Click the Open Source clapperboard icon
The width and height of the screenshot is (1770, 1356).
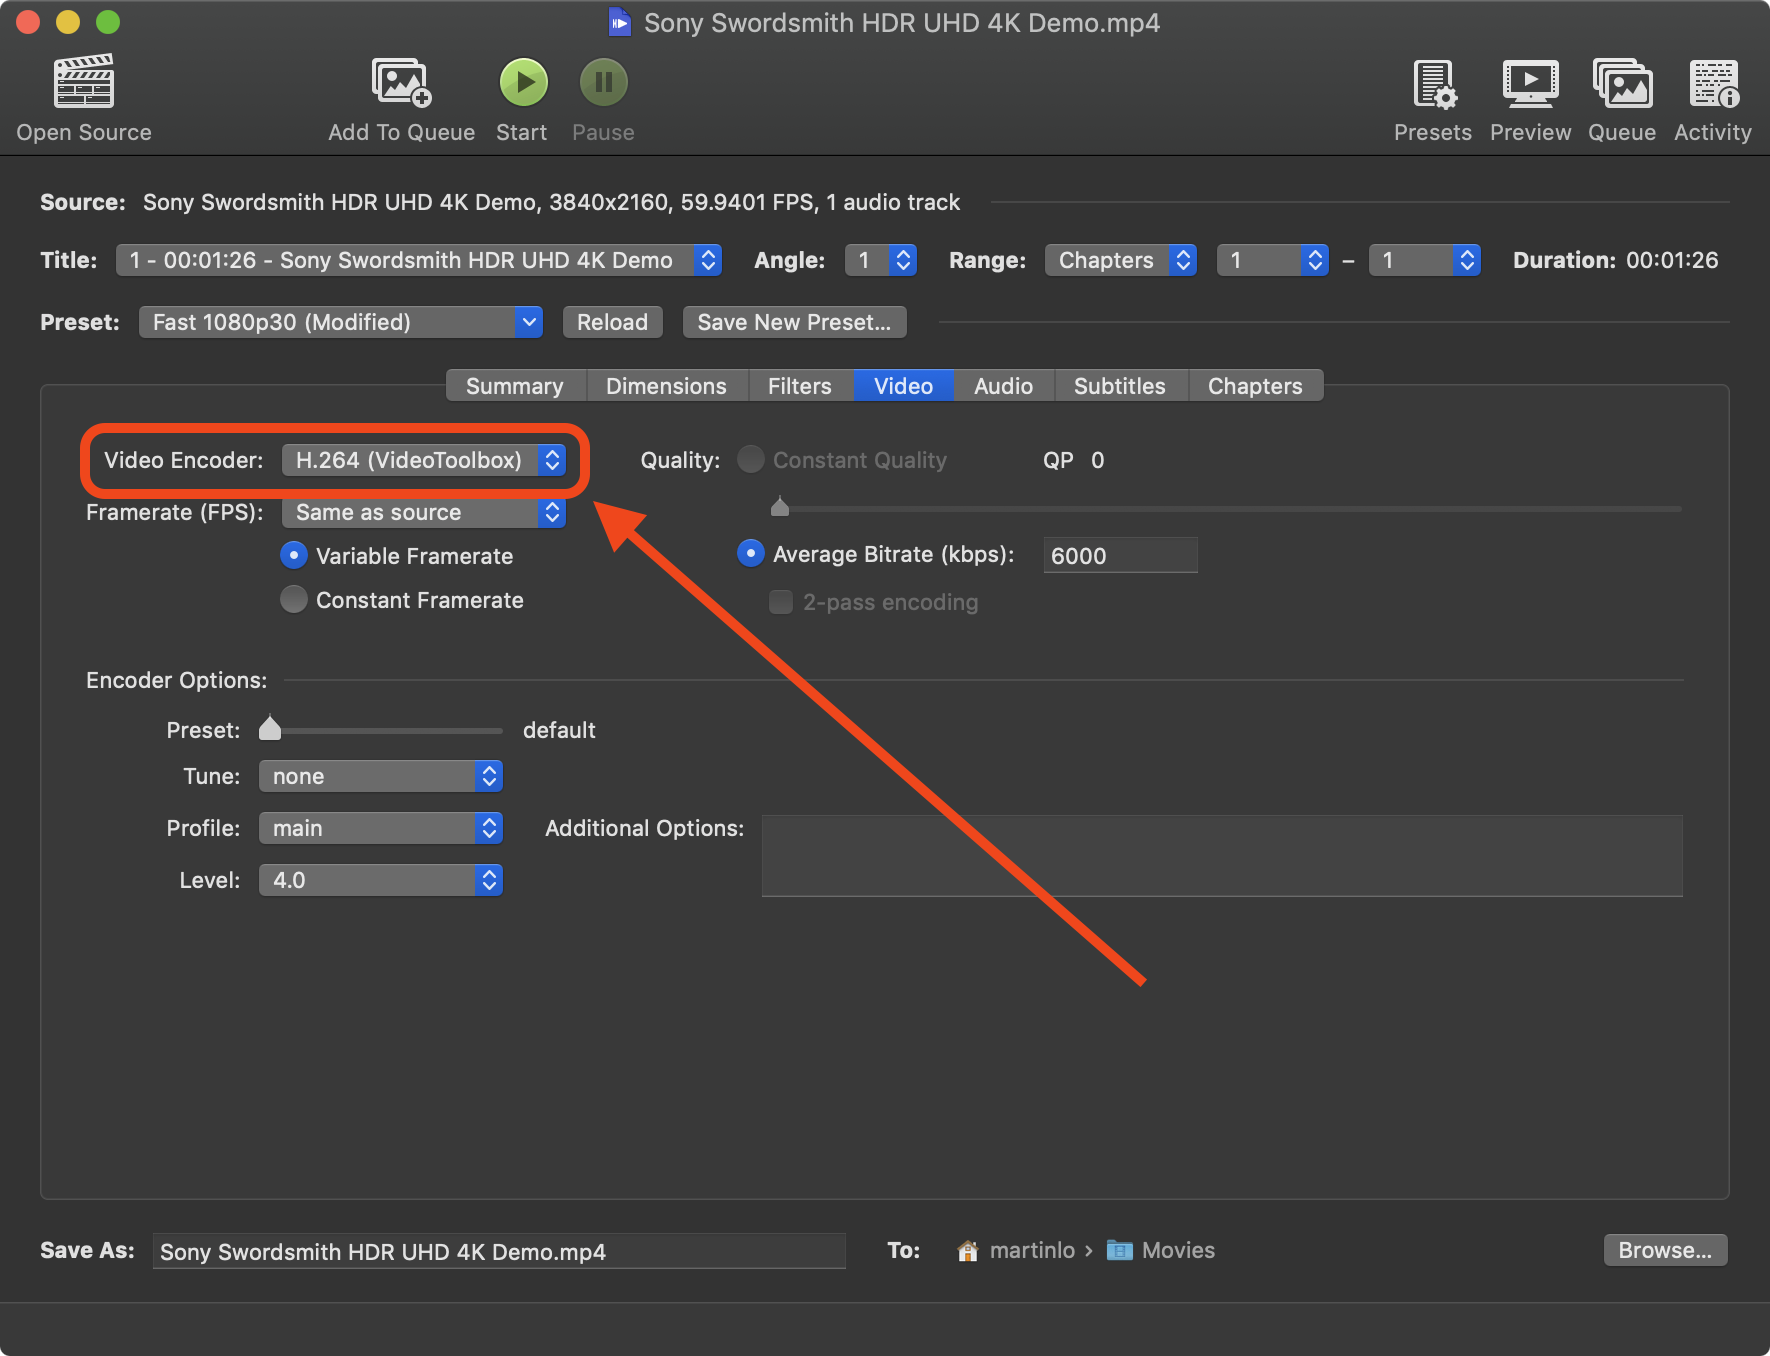coord(84,81)
